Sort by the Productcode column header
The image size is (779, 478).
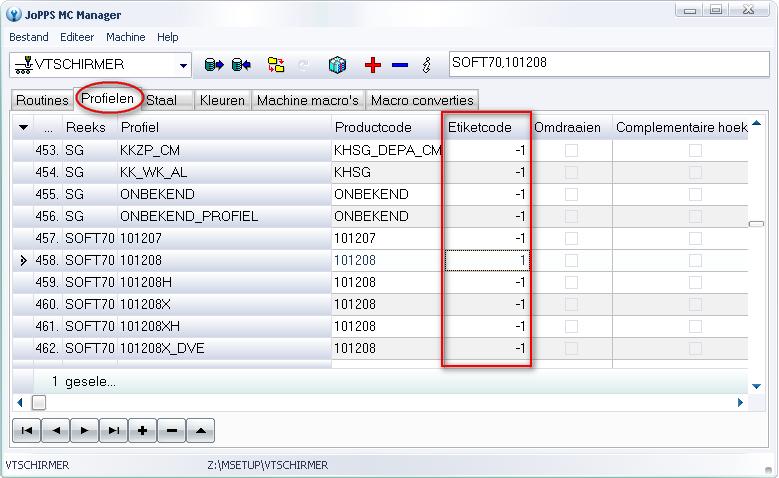point(388,127)
